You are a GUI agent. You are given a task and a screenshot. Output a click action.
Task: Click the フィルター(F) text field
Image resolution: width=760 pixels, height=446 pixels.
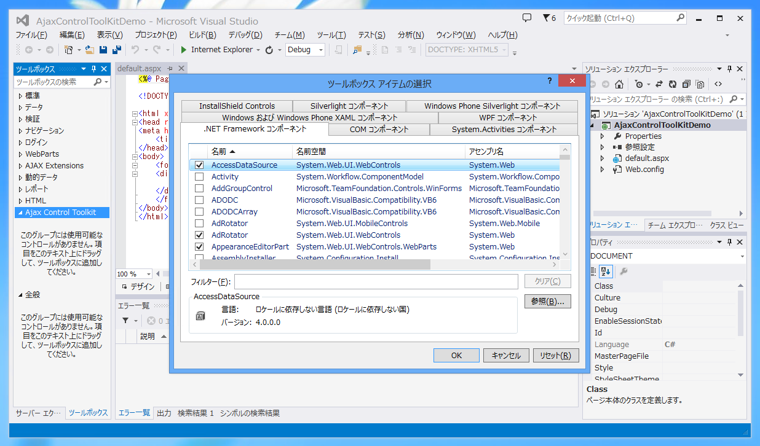pos(376,282)
